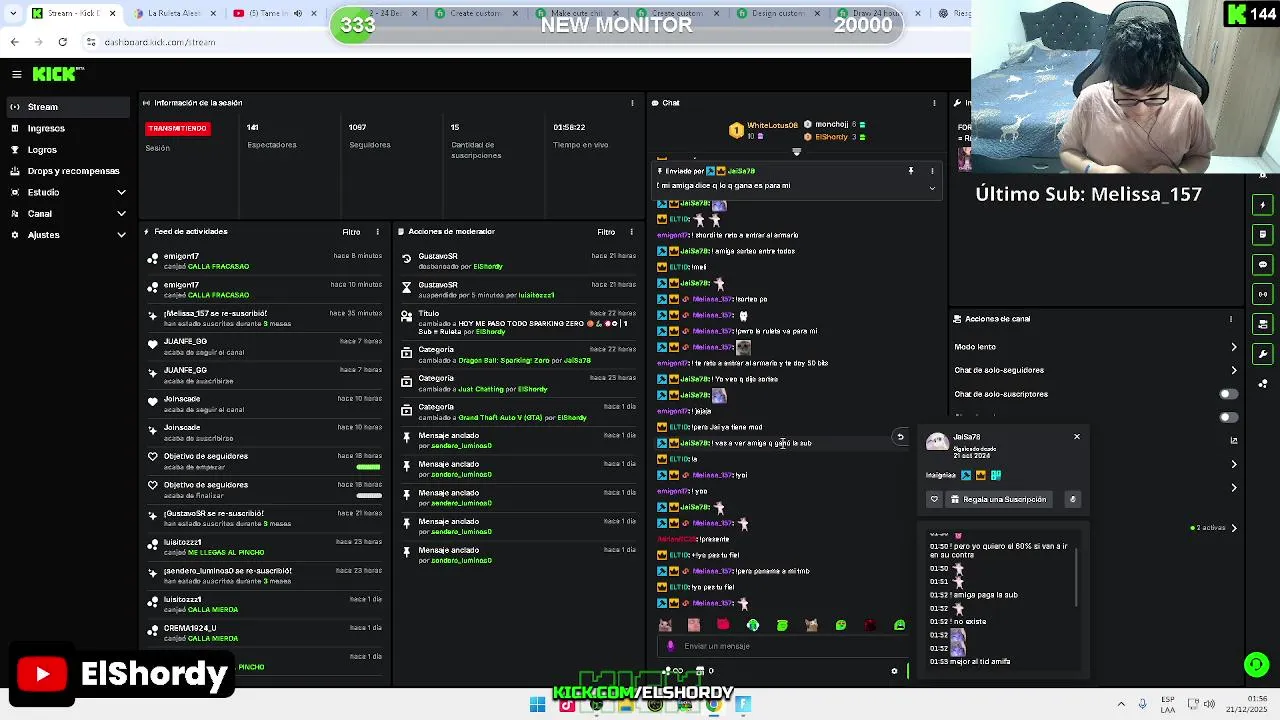The width and height of the screenshot is (1280, 720).
Task: Click Melissa_157 re-suscribió activity row
Action: coord(263,318)
